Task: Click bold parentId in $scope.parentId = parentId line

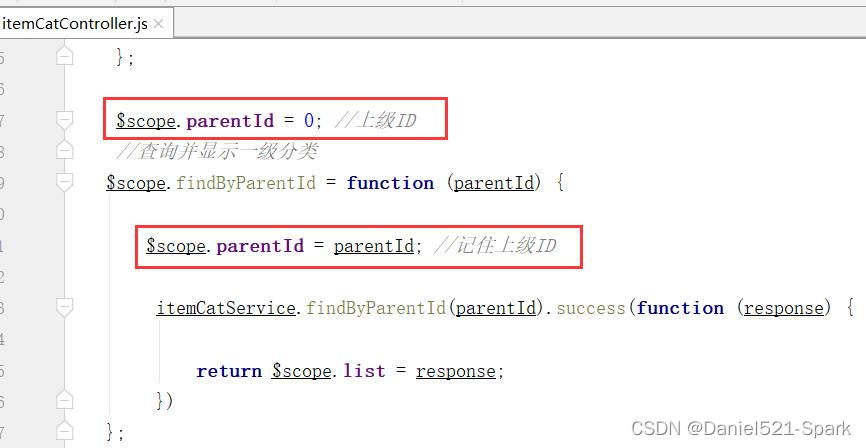Action: coord(260,245)
